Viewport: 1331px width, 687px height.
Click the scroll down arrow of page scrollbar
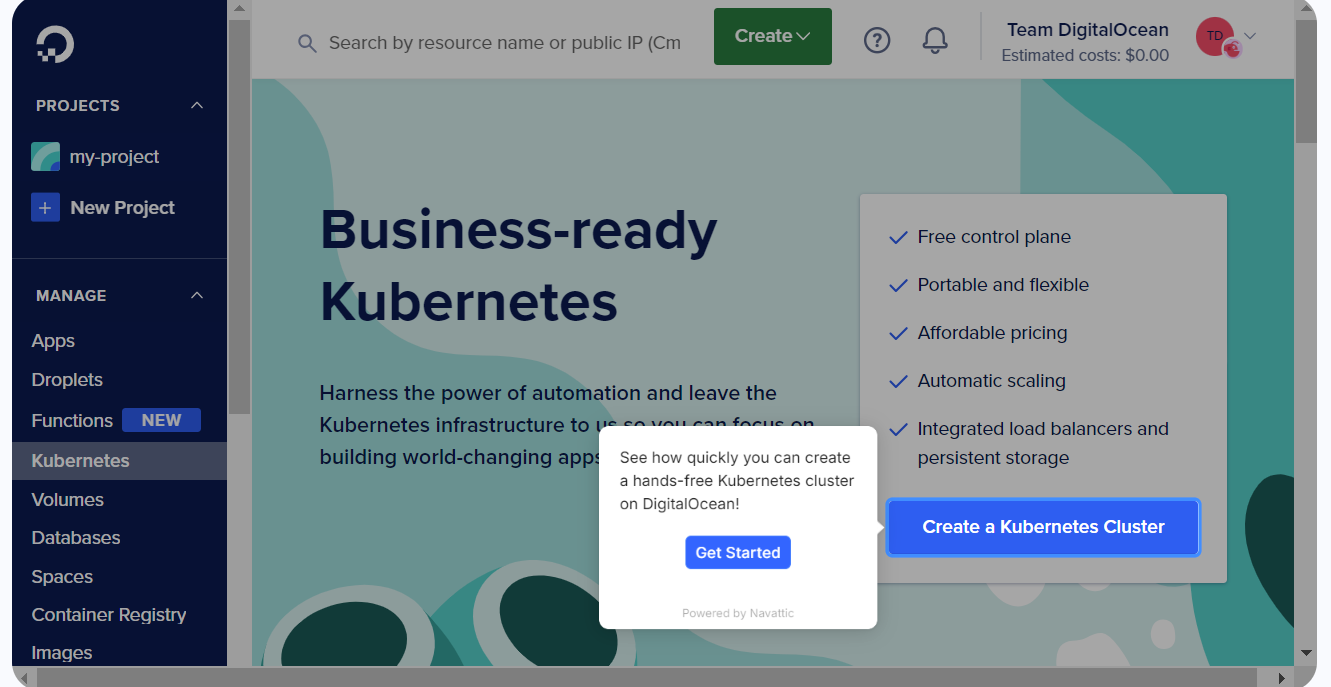pyautogui.click(x=1306, y=653)
